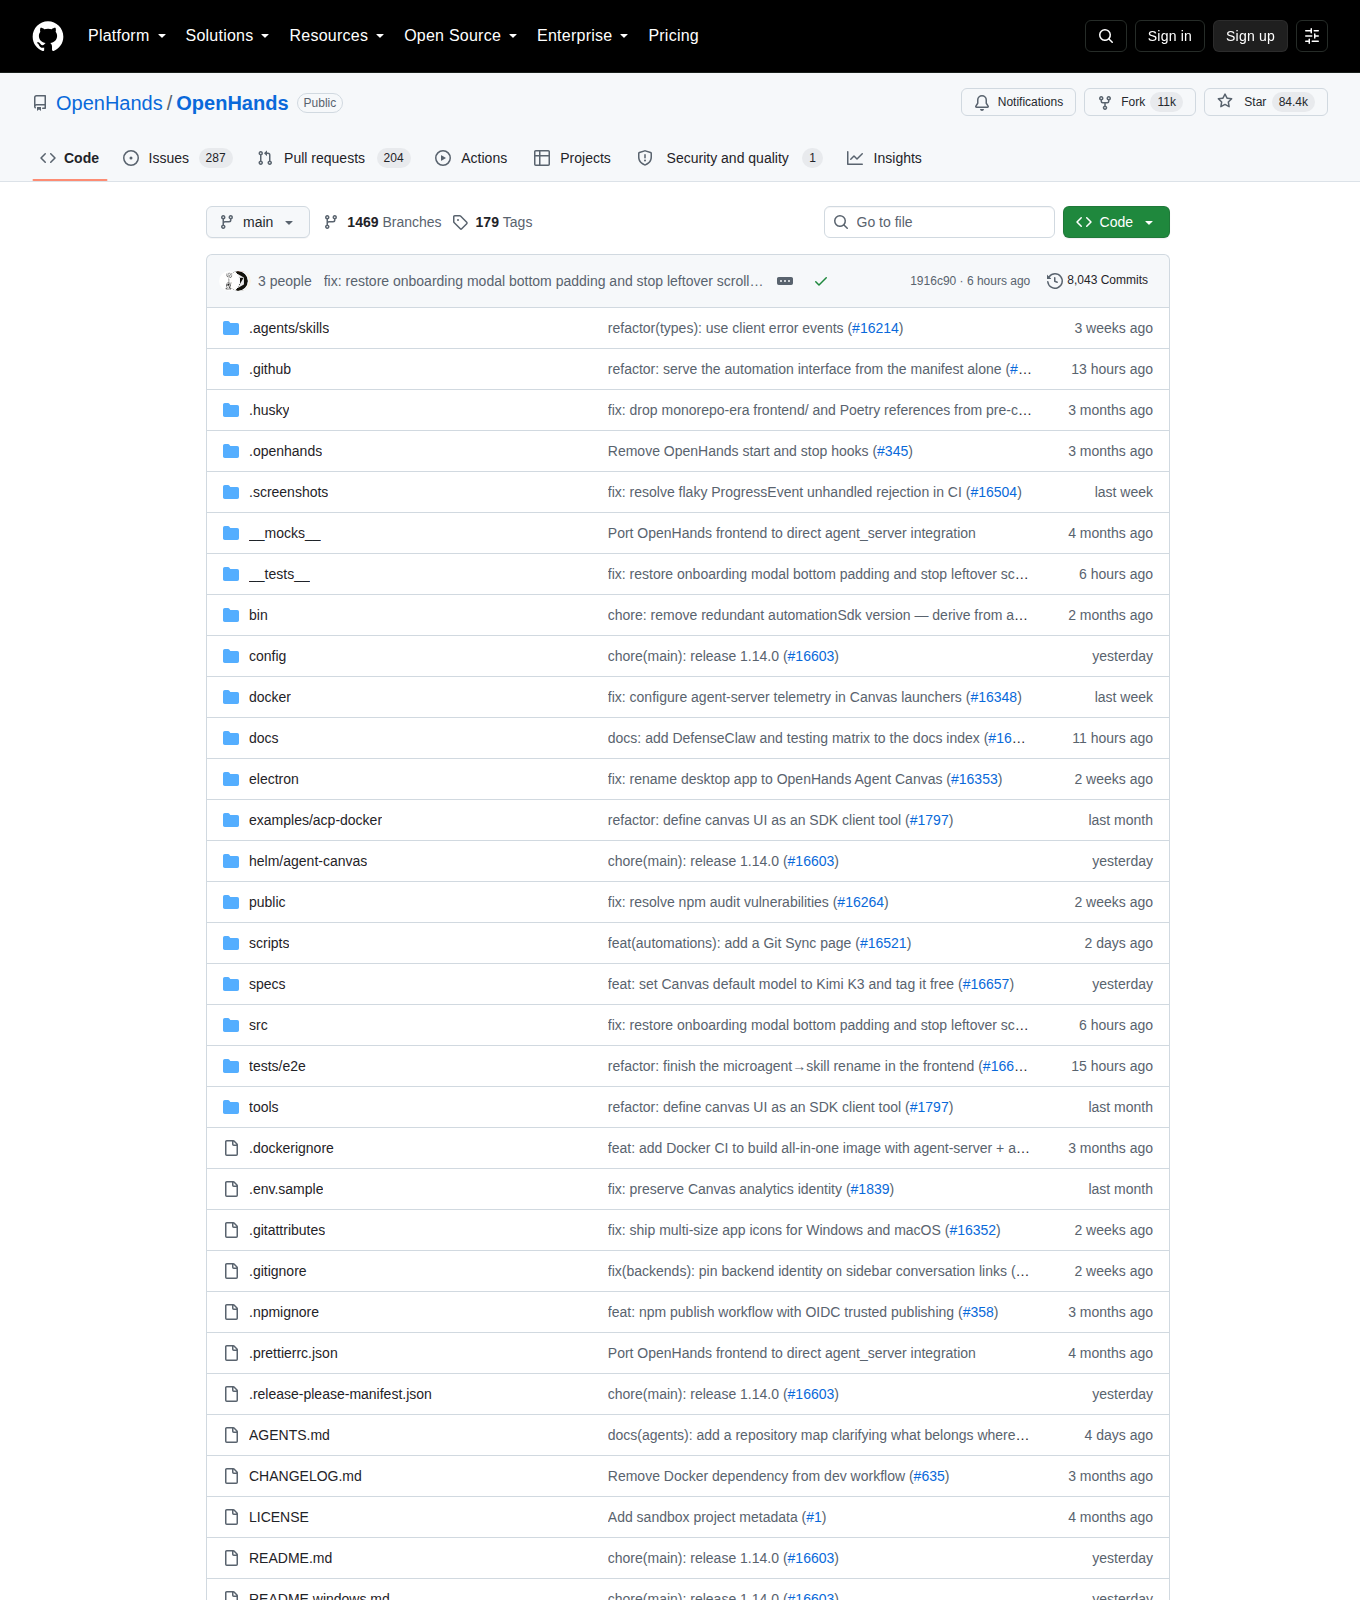Image resolution: width=1360 pixels, height=1600 pixels.
Task: Go to the Actions tab
Action: (471, 158)
